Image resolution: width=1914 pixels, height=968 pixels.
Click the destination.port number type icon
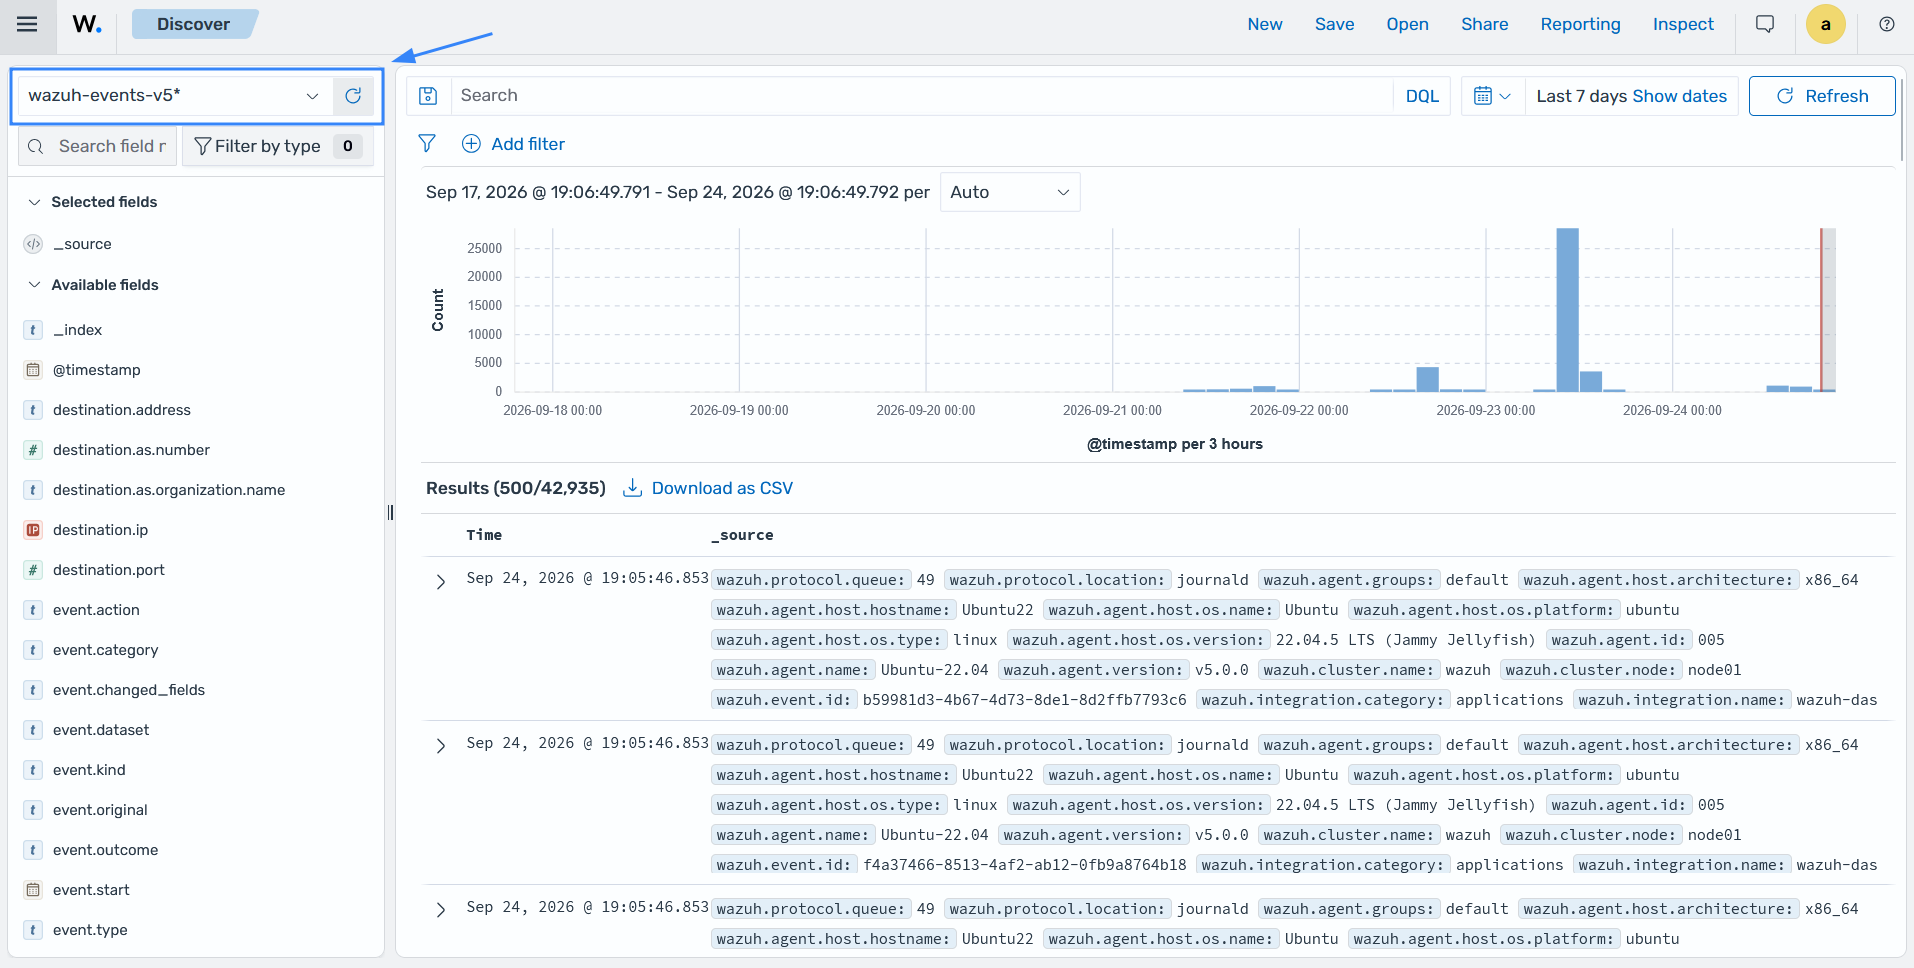[x=33, y=570]
